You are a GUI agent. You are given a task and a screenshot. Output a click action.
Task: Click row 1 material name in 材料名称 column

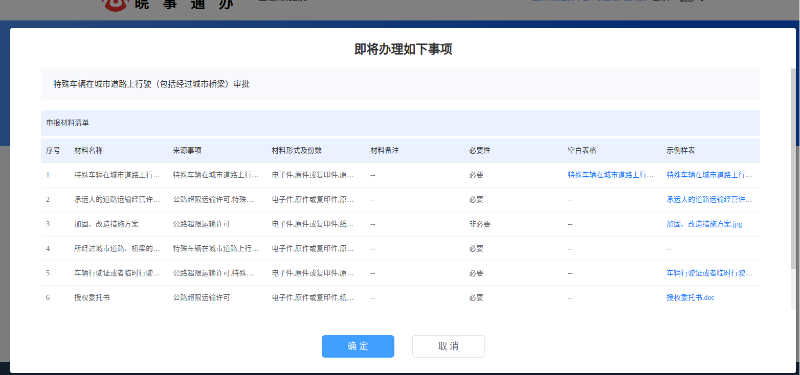pyautogui.click(x=117, y=174)
